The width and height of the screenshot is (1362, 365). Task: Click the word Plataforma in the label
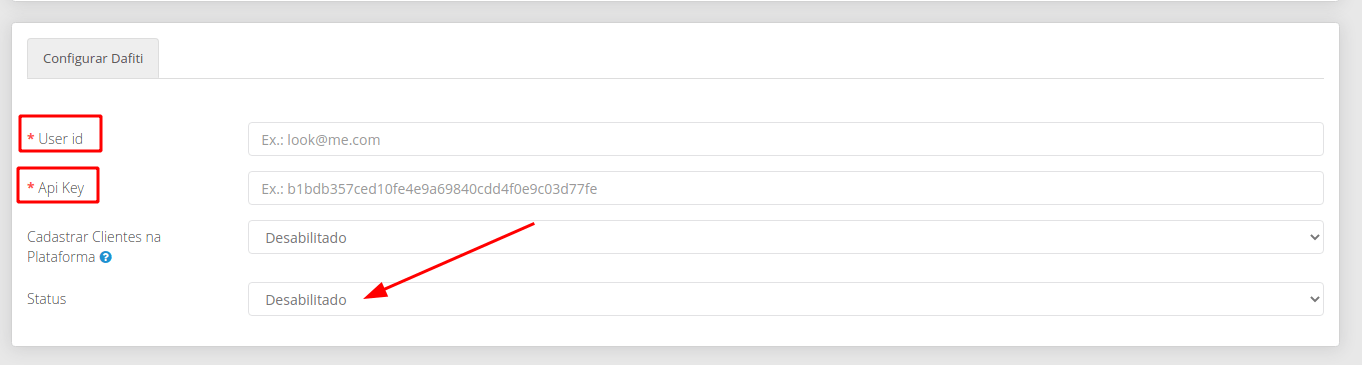(61, 257)
